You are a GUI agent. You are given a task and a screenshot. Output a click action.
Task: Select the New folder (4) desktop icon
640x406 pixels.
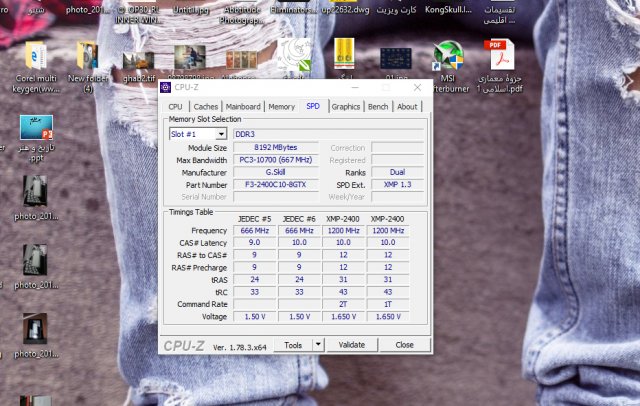(87, 55)
